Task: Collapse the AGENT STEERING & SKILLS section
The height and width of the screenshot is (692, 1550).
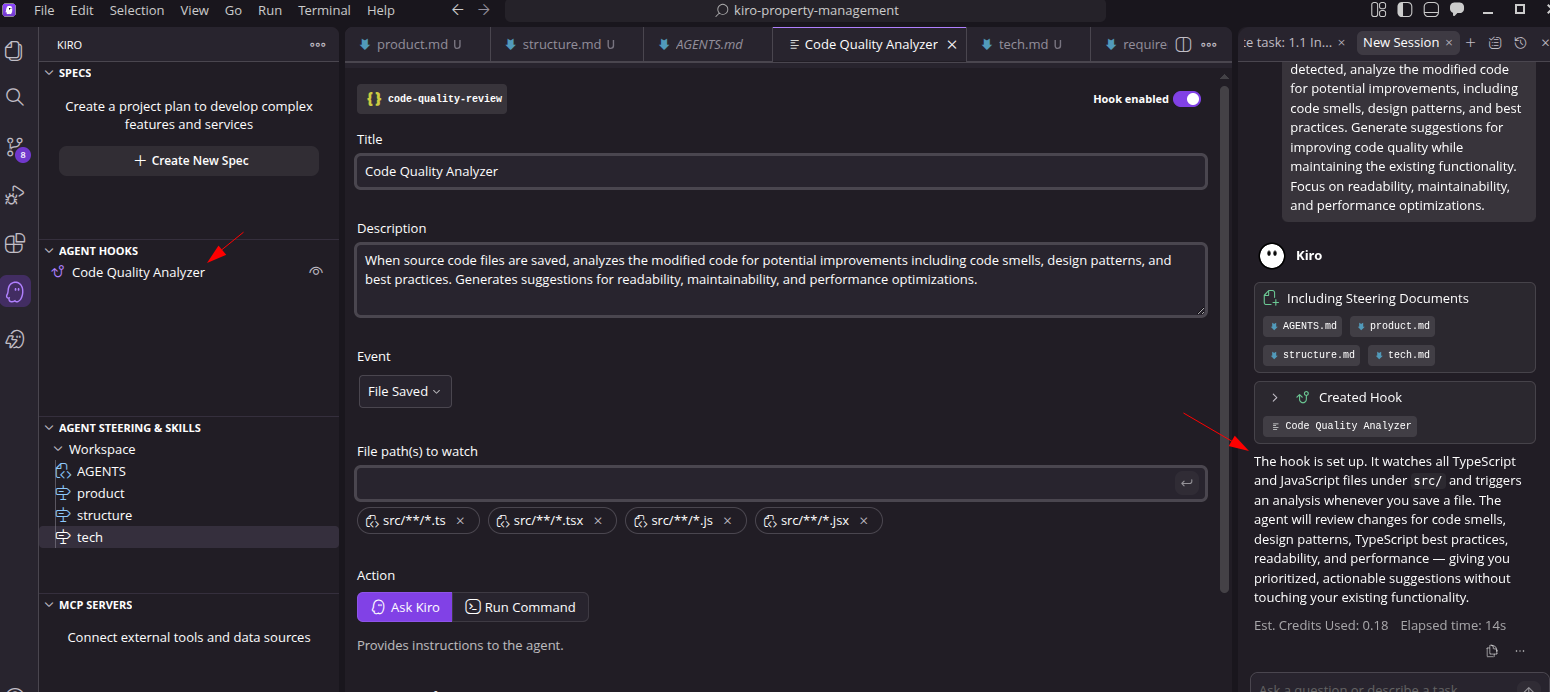Action: point(49,428)
